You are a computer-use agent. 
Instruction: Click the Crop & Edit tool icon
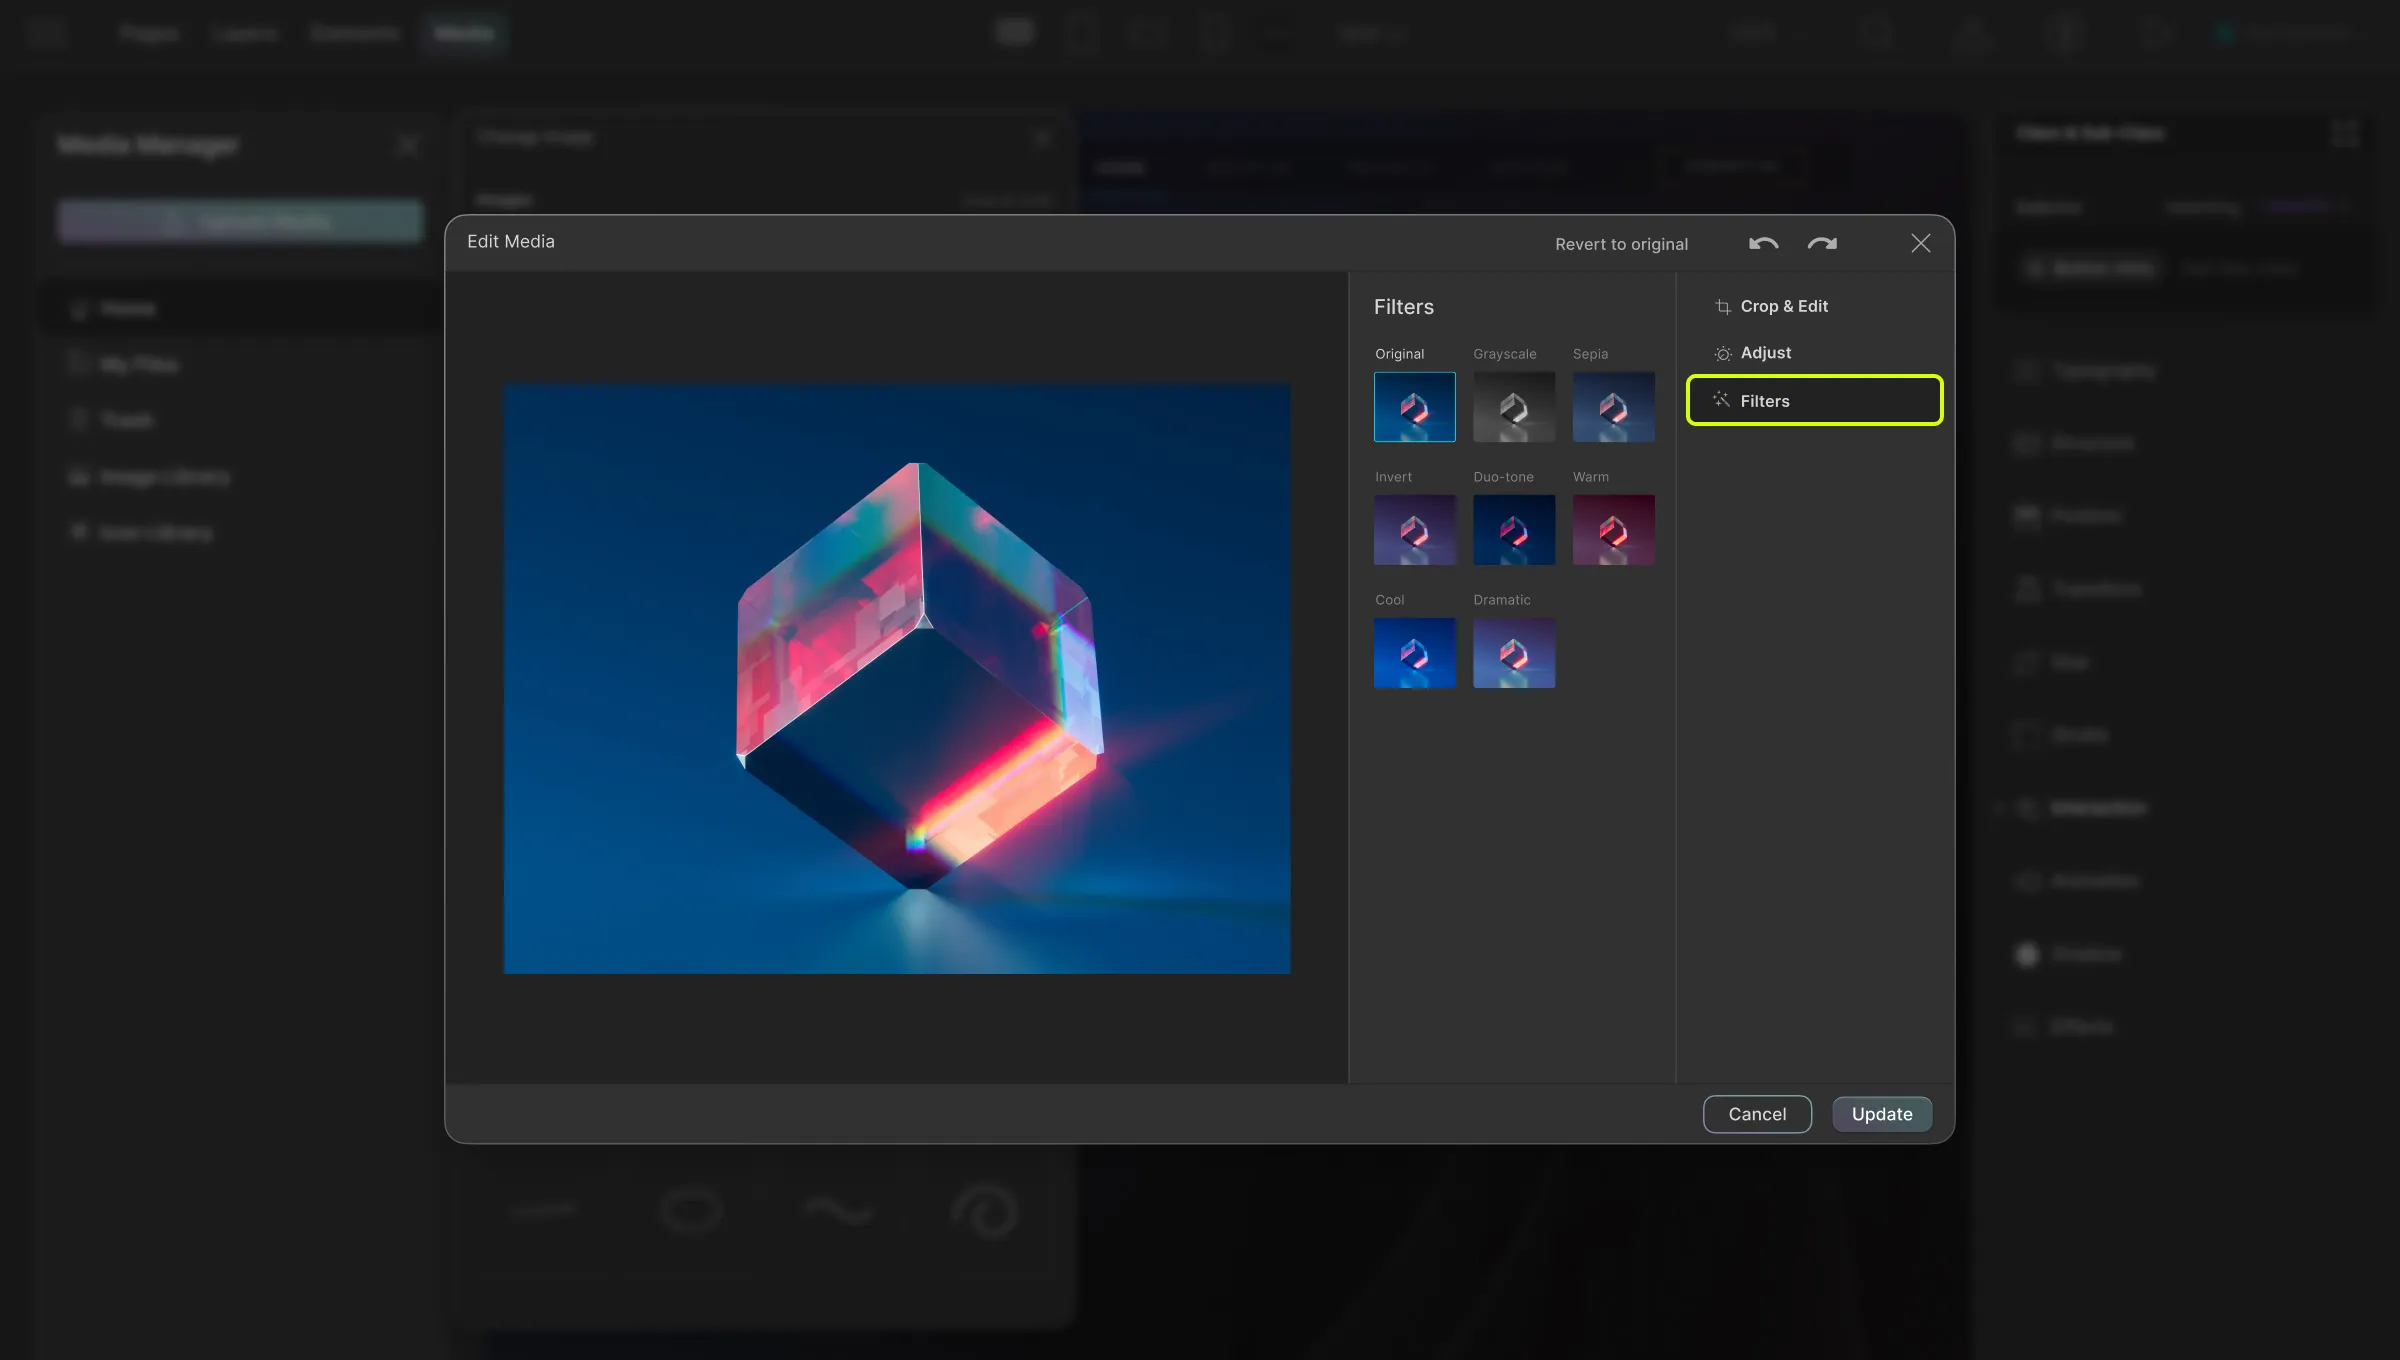pos(1723,307)
